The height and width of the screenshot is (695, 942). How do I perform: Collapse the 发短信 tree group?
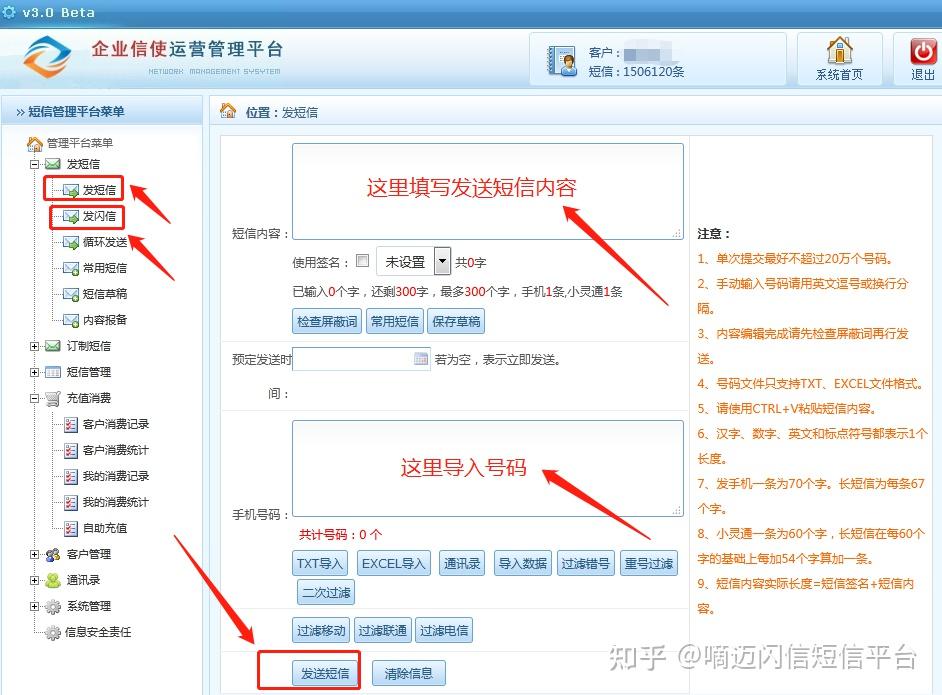(34, 164)
